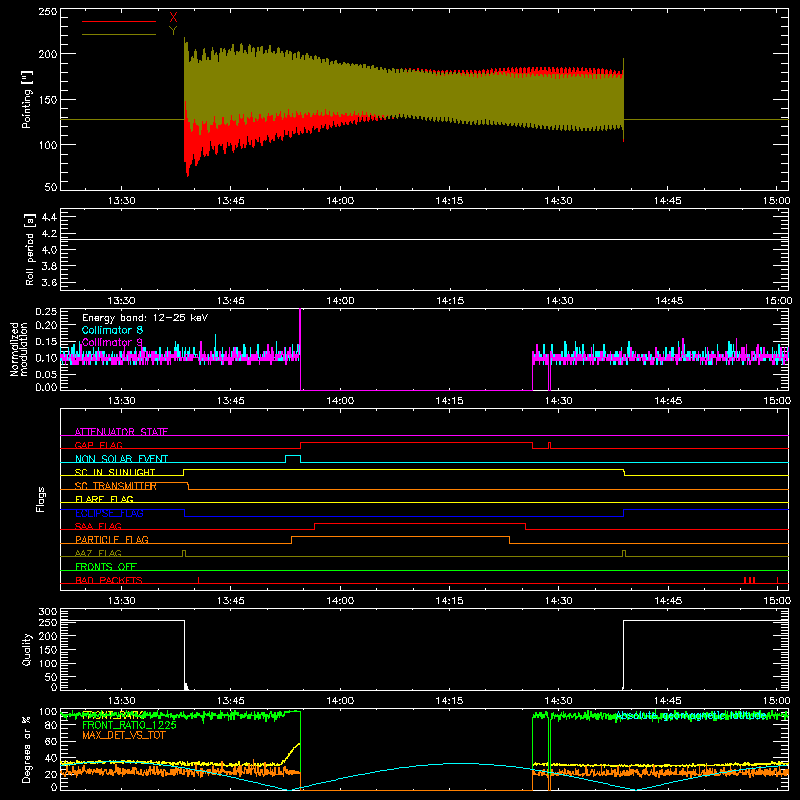This screenshot has height=800, width=800.
Task: Click the 200 tick on Pointing axis
Action: tap(48, 54)
